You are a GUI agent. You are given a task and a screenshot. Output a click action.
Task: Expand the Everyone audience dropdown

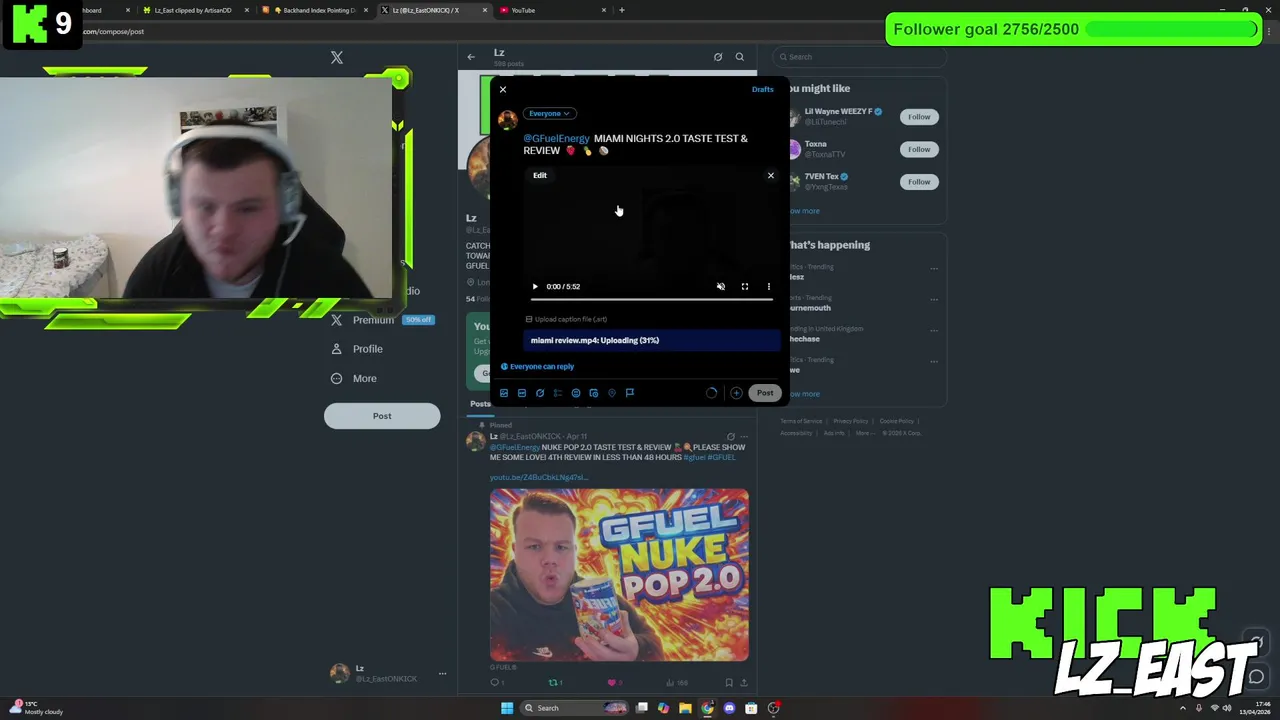[x=549, y=113]
